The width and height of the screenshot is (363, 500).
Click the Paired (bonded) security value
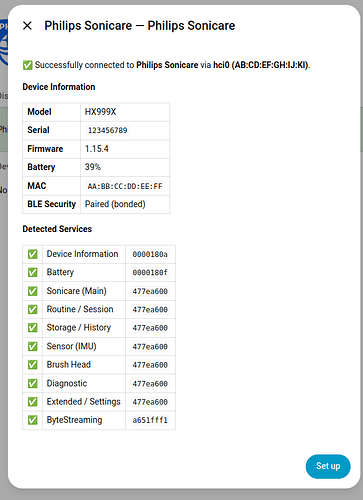pos(115,204)
